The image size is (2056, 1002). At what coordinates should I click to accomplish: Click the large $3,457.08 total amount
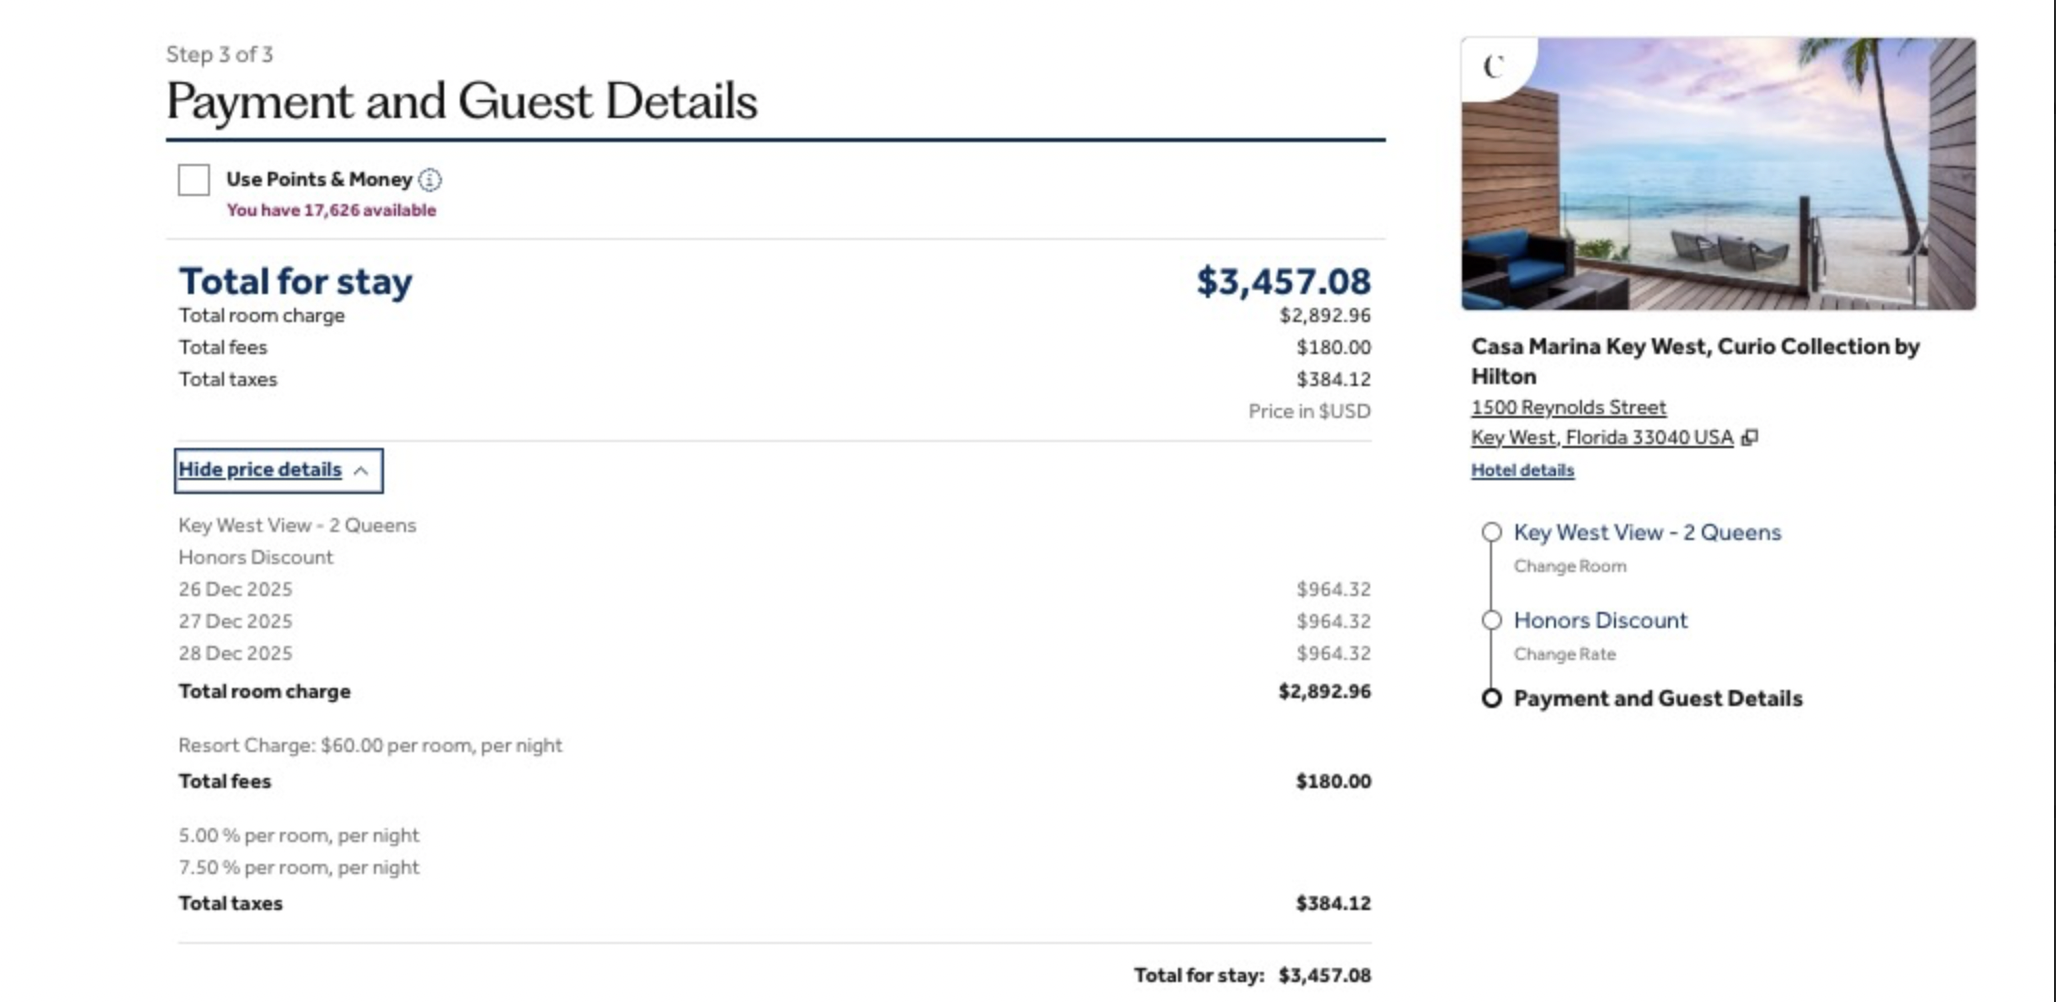pos(1283,282)
